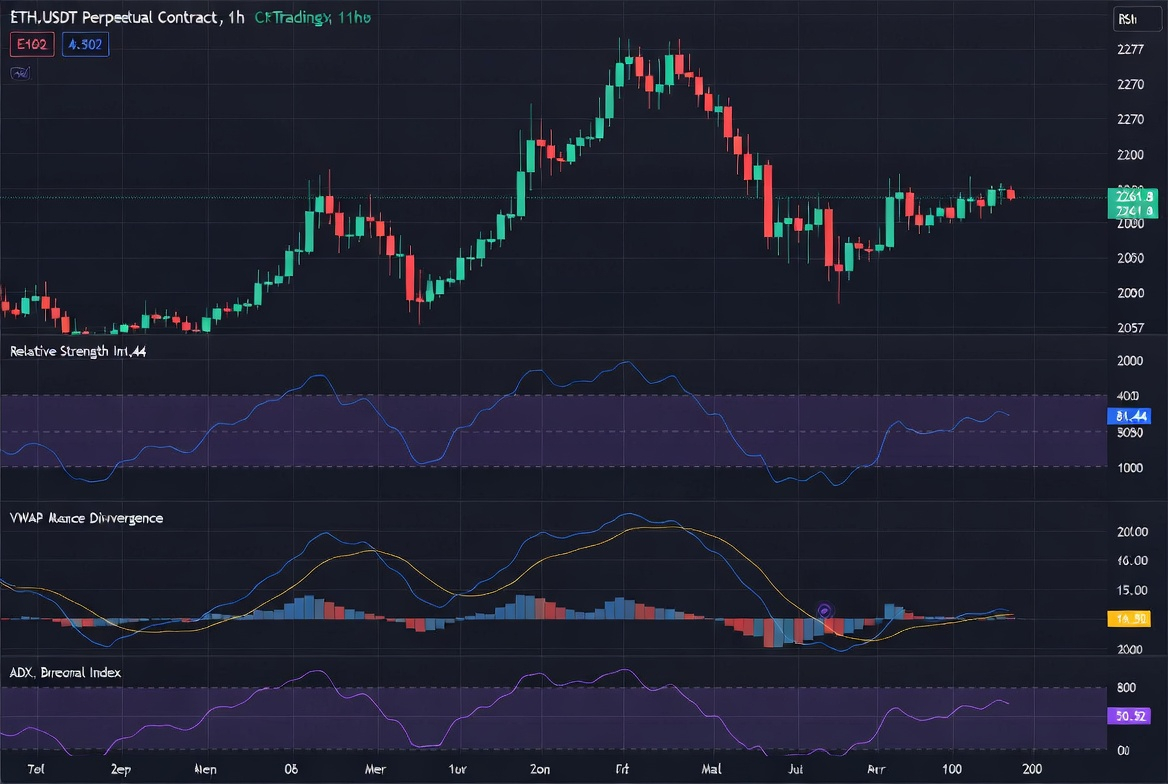The width and height of the screenshot is (1168, 784).
Task: Click the Mer label on the time axis
Action: 375,769
